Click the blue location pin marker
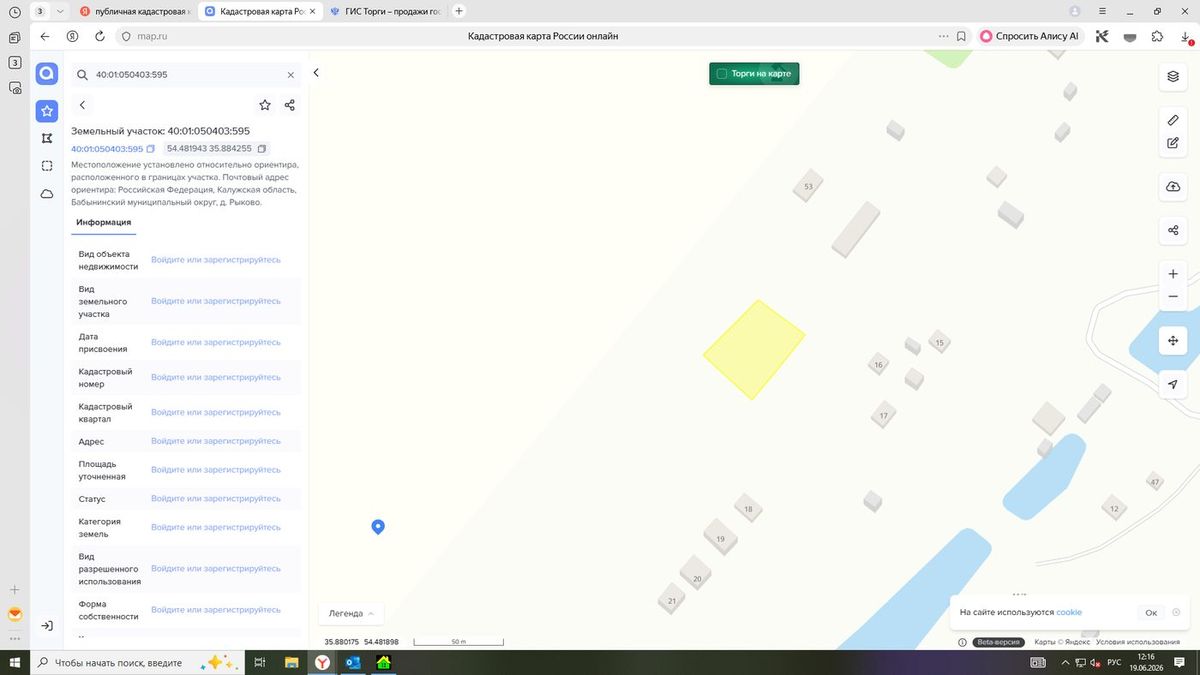This screenshot has height=675, width=1200. (x=378, y=526)
